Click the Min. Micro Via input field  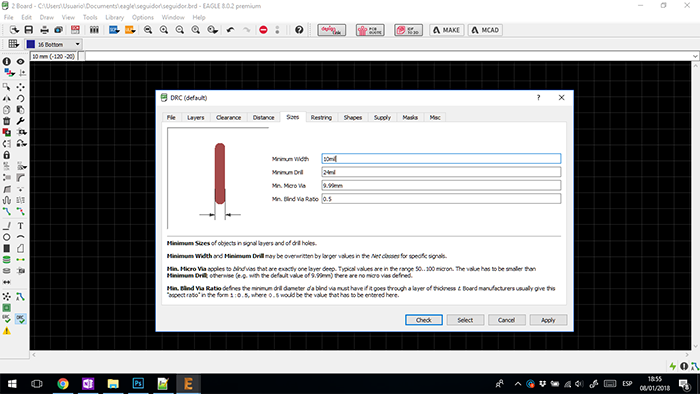(x=441, y=185)
